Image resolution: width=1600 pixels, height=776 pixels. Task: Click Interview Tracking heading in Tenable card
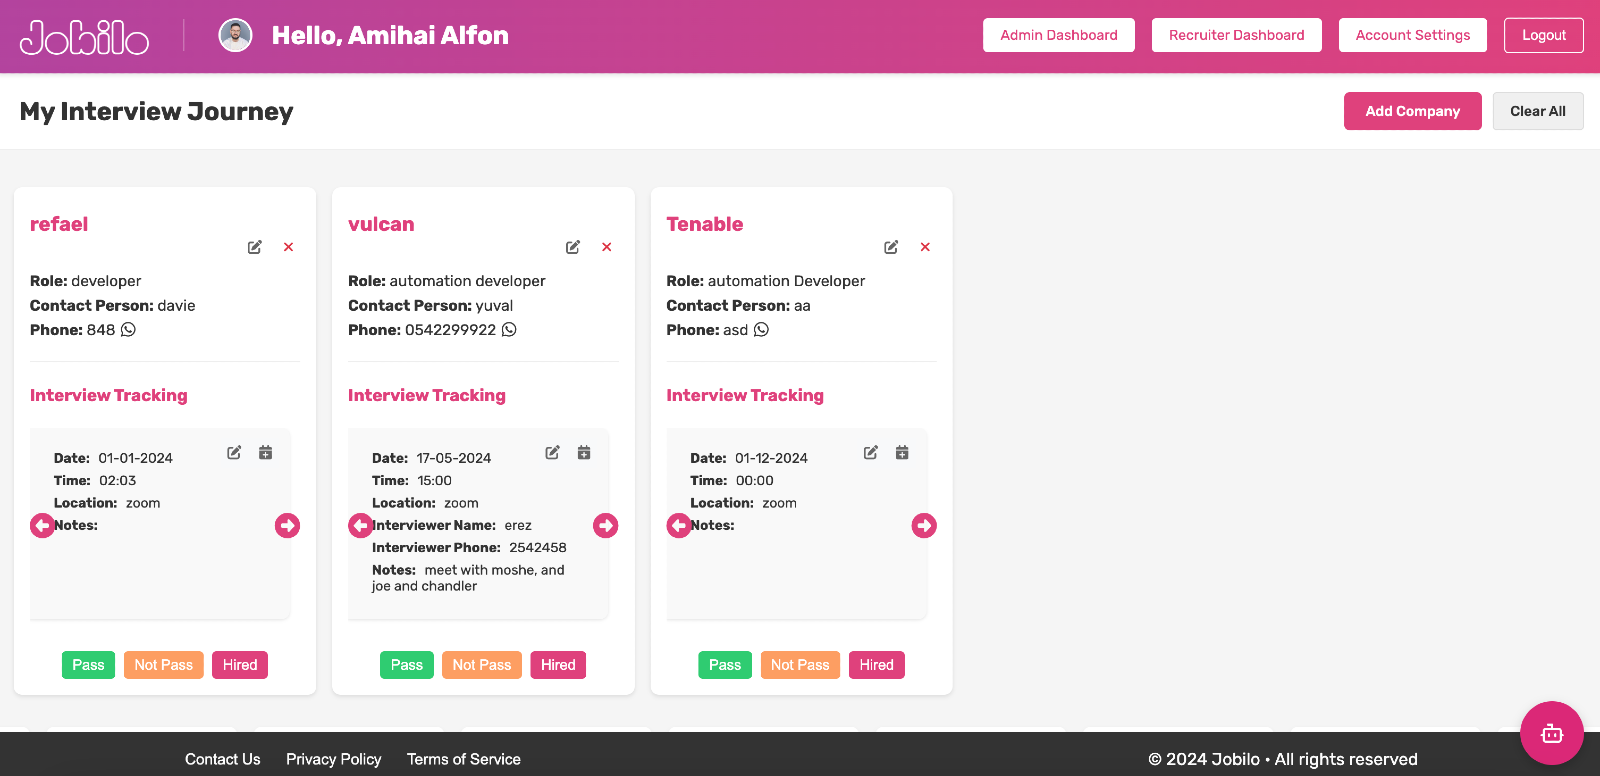tap(745, 395)
